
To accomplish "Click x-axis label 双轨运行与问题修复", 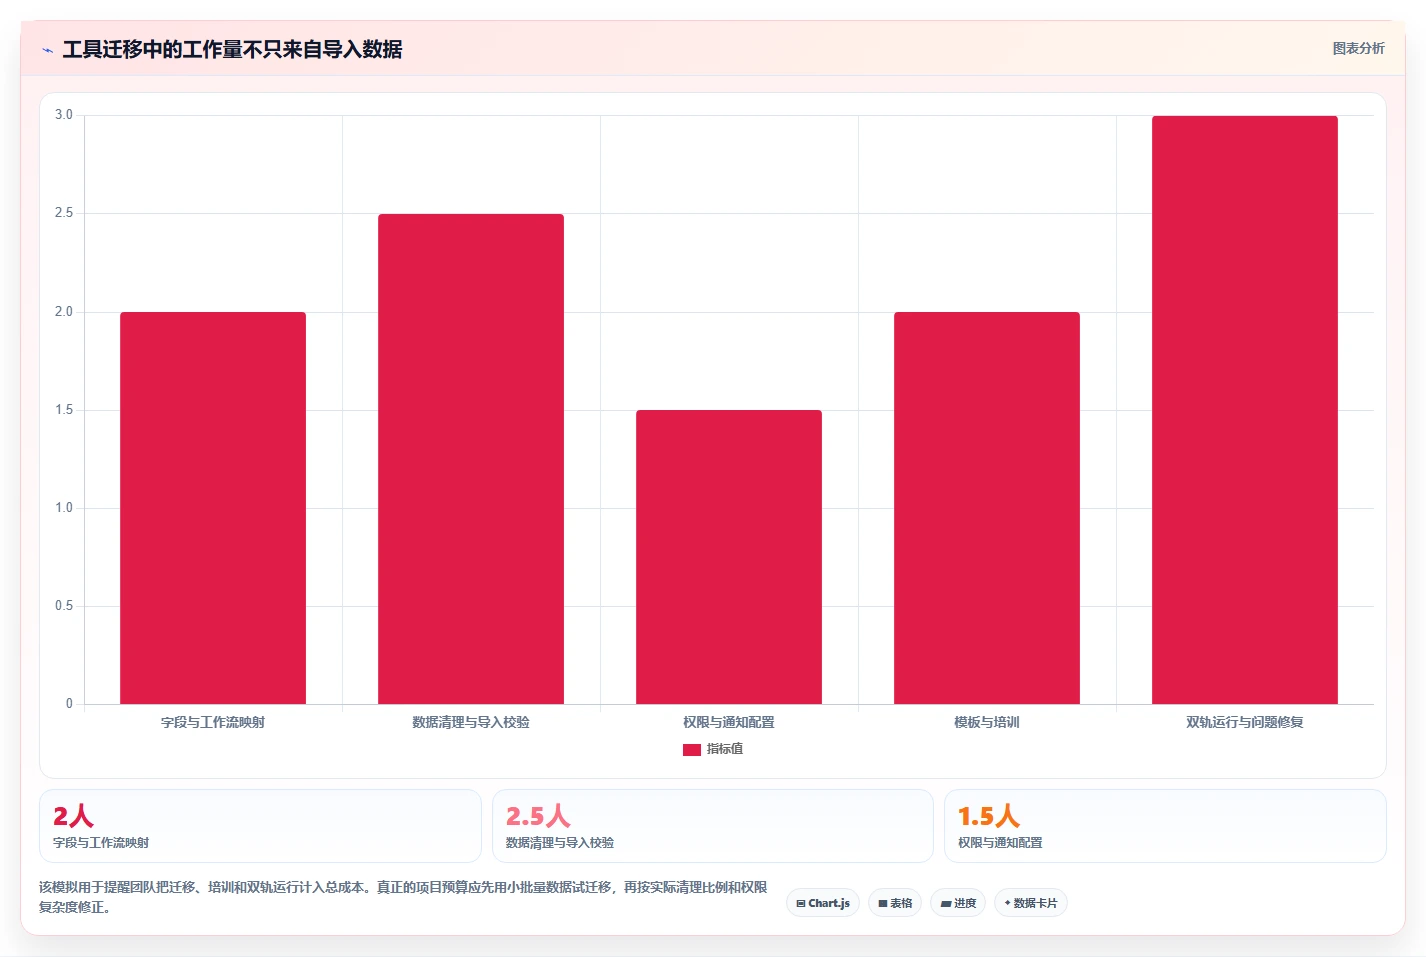I will 1245,722.
